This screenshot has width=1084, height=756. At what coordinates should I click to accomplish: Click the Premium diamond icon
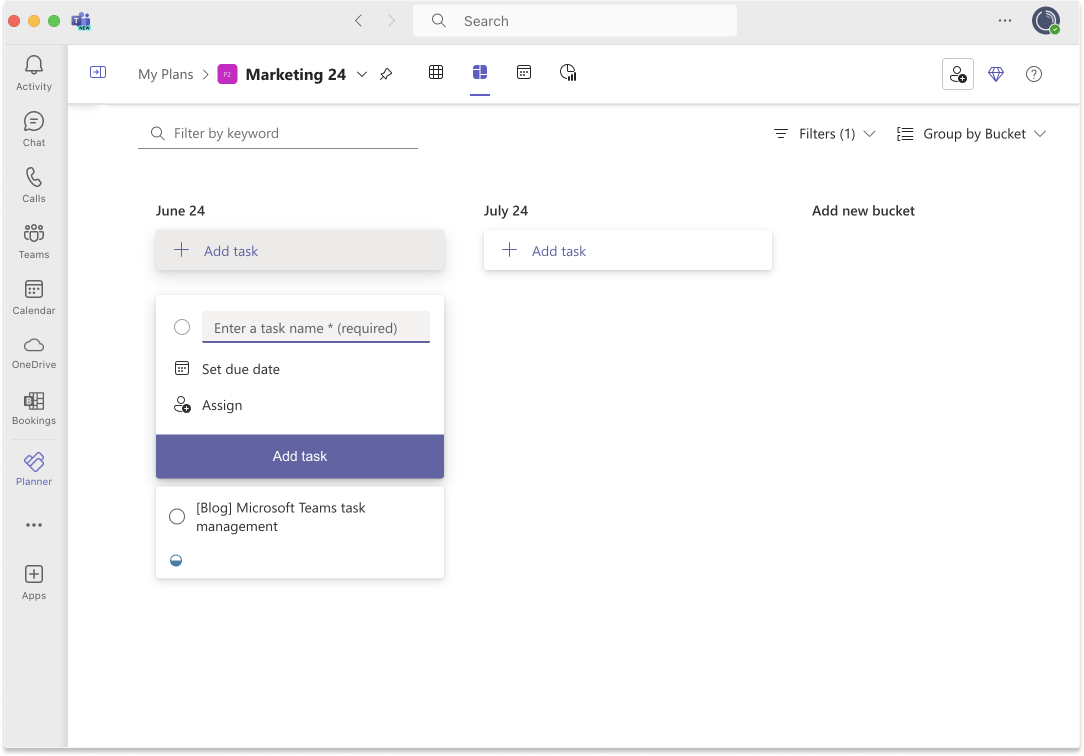point(996,73)
